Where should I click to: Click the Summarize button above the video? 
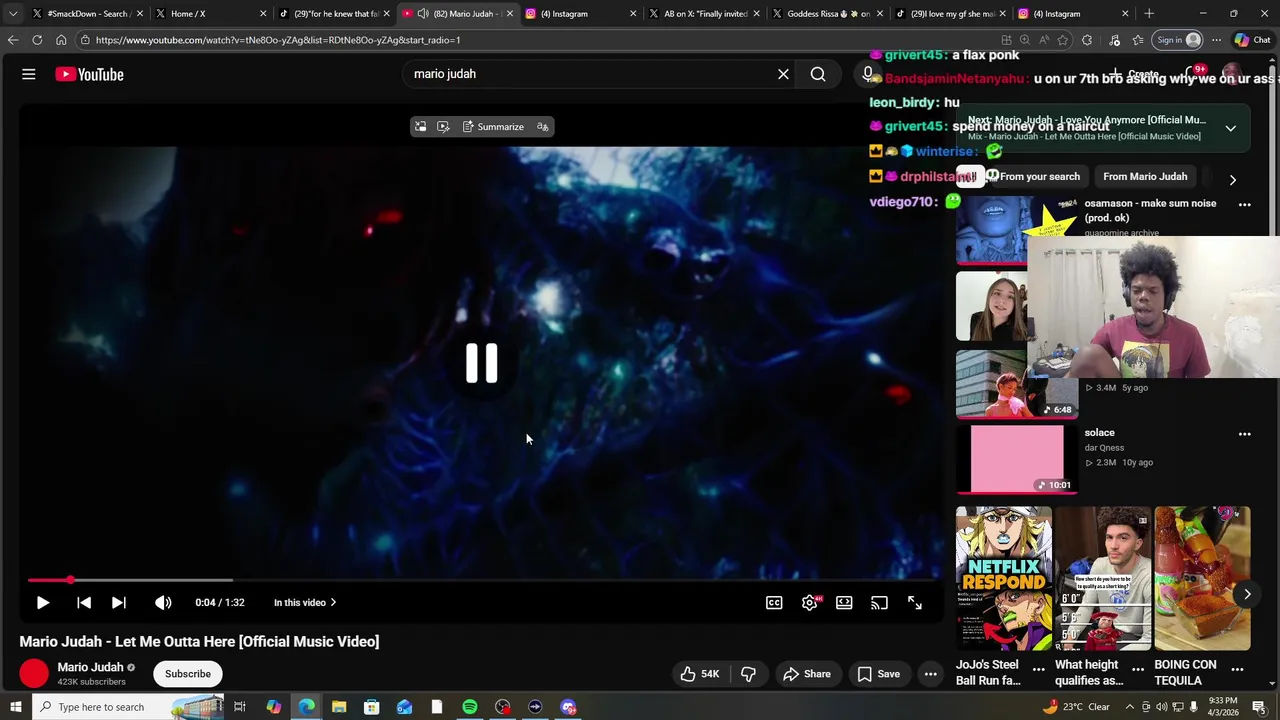pos(493,127)
